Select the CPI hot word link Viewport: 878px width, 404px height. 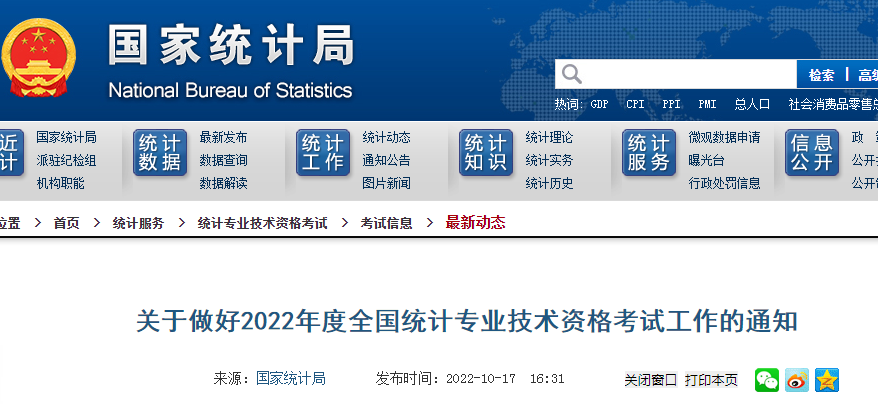pyautogui.click(x=635, y=104)
